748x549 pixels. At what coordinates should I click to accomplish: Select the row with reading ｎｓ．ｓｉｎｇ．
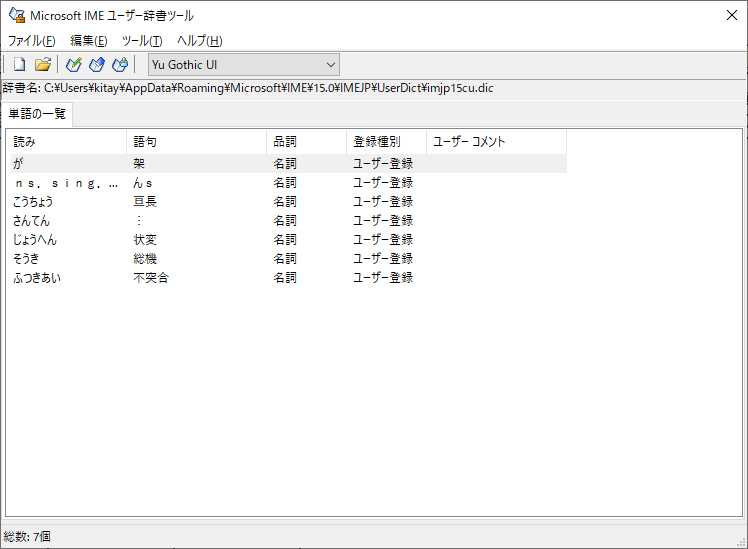(x=289, y=183)
